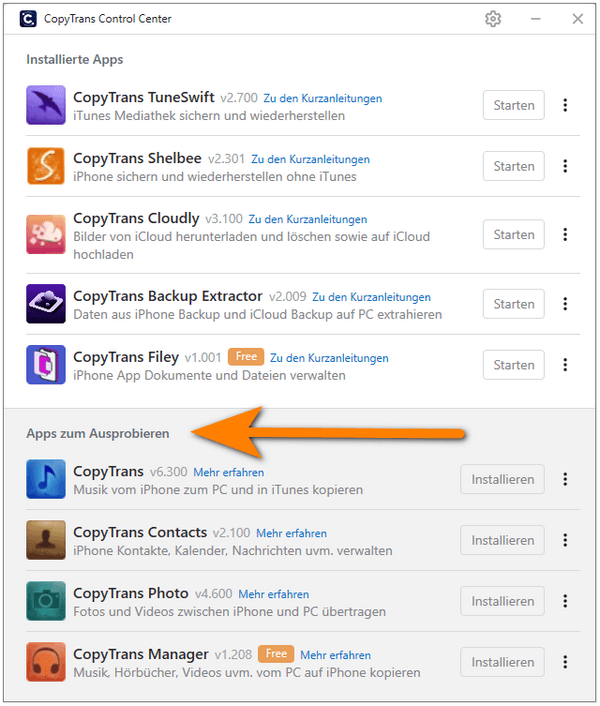Follow Mehr erfahren link for CopyTrans Photo

tap(274, 594)
